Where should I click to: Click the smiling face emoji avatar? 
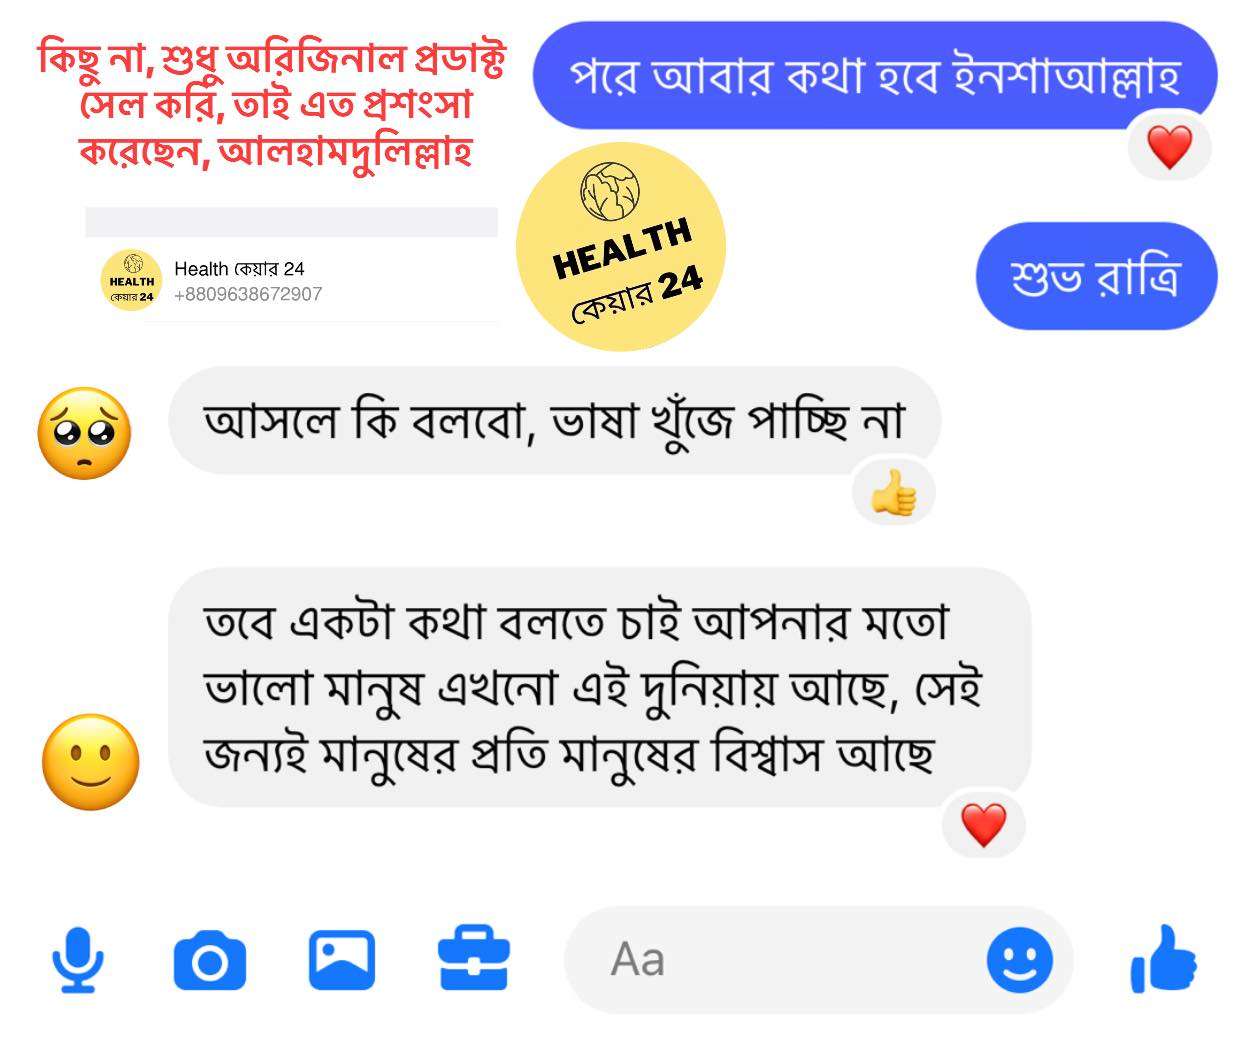[x=91, y=762]
